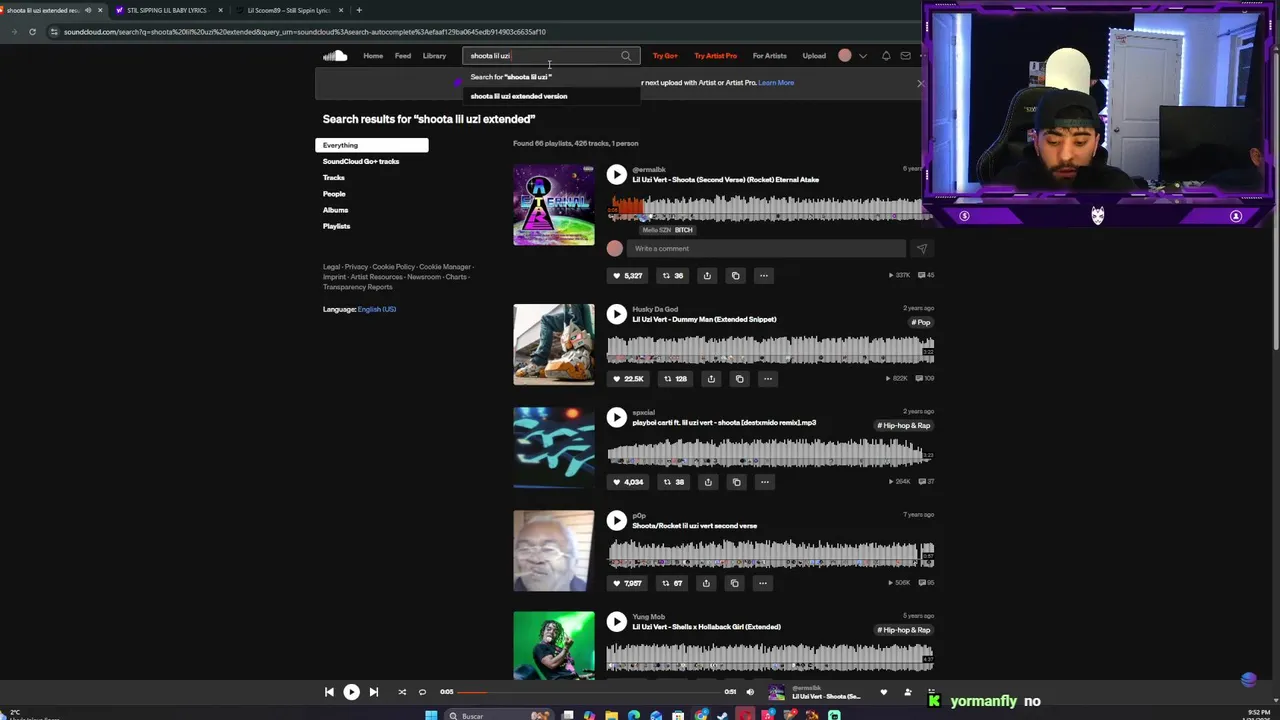Open more options for destxmido remix
The height and width of the screenshot is (720, 1280).
[764, 482]
